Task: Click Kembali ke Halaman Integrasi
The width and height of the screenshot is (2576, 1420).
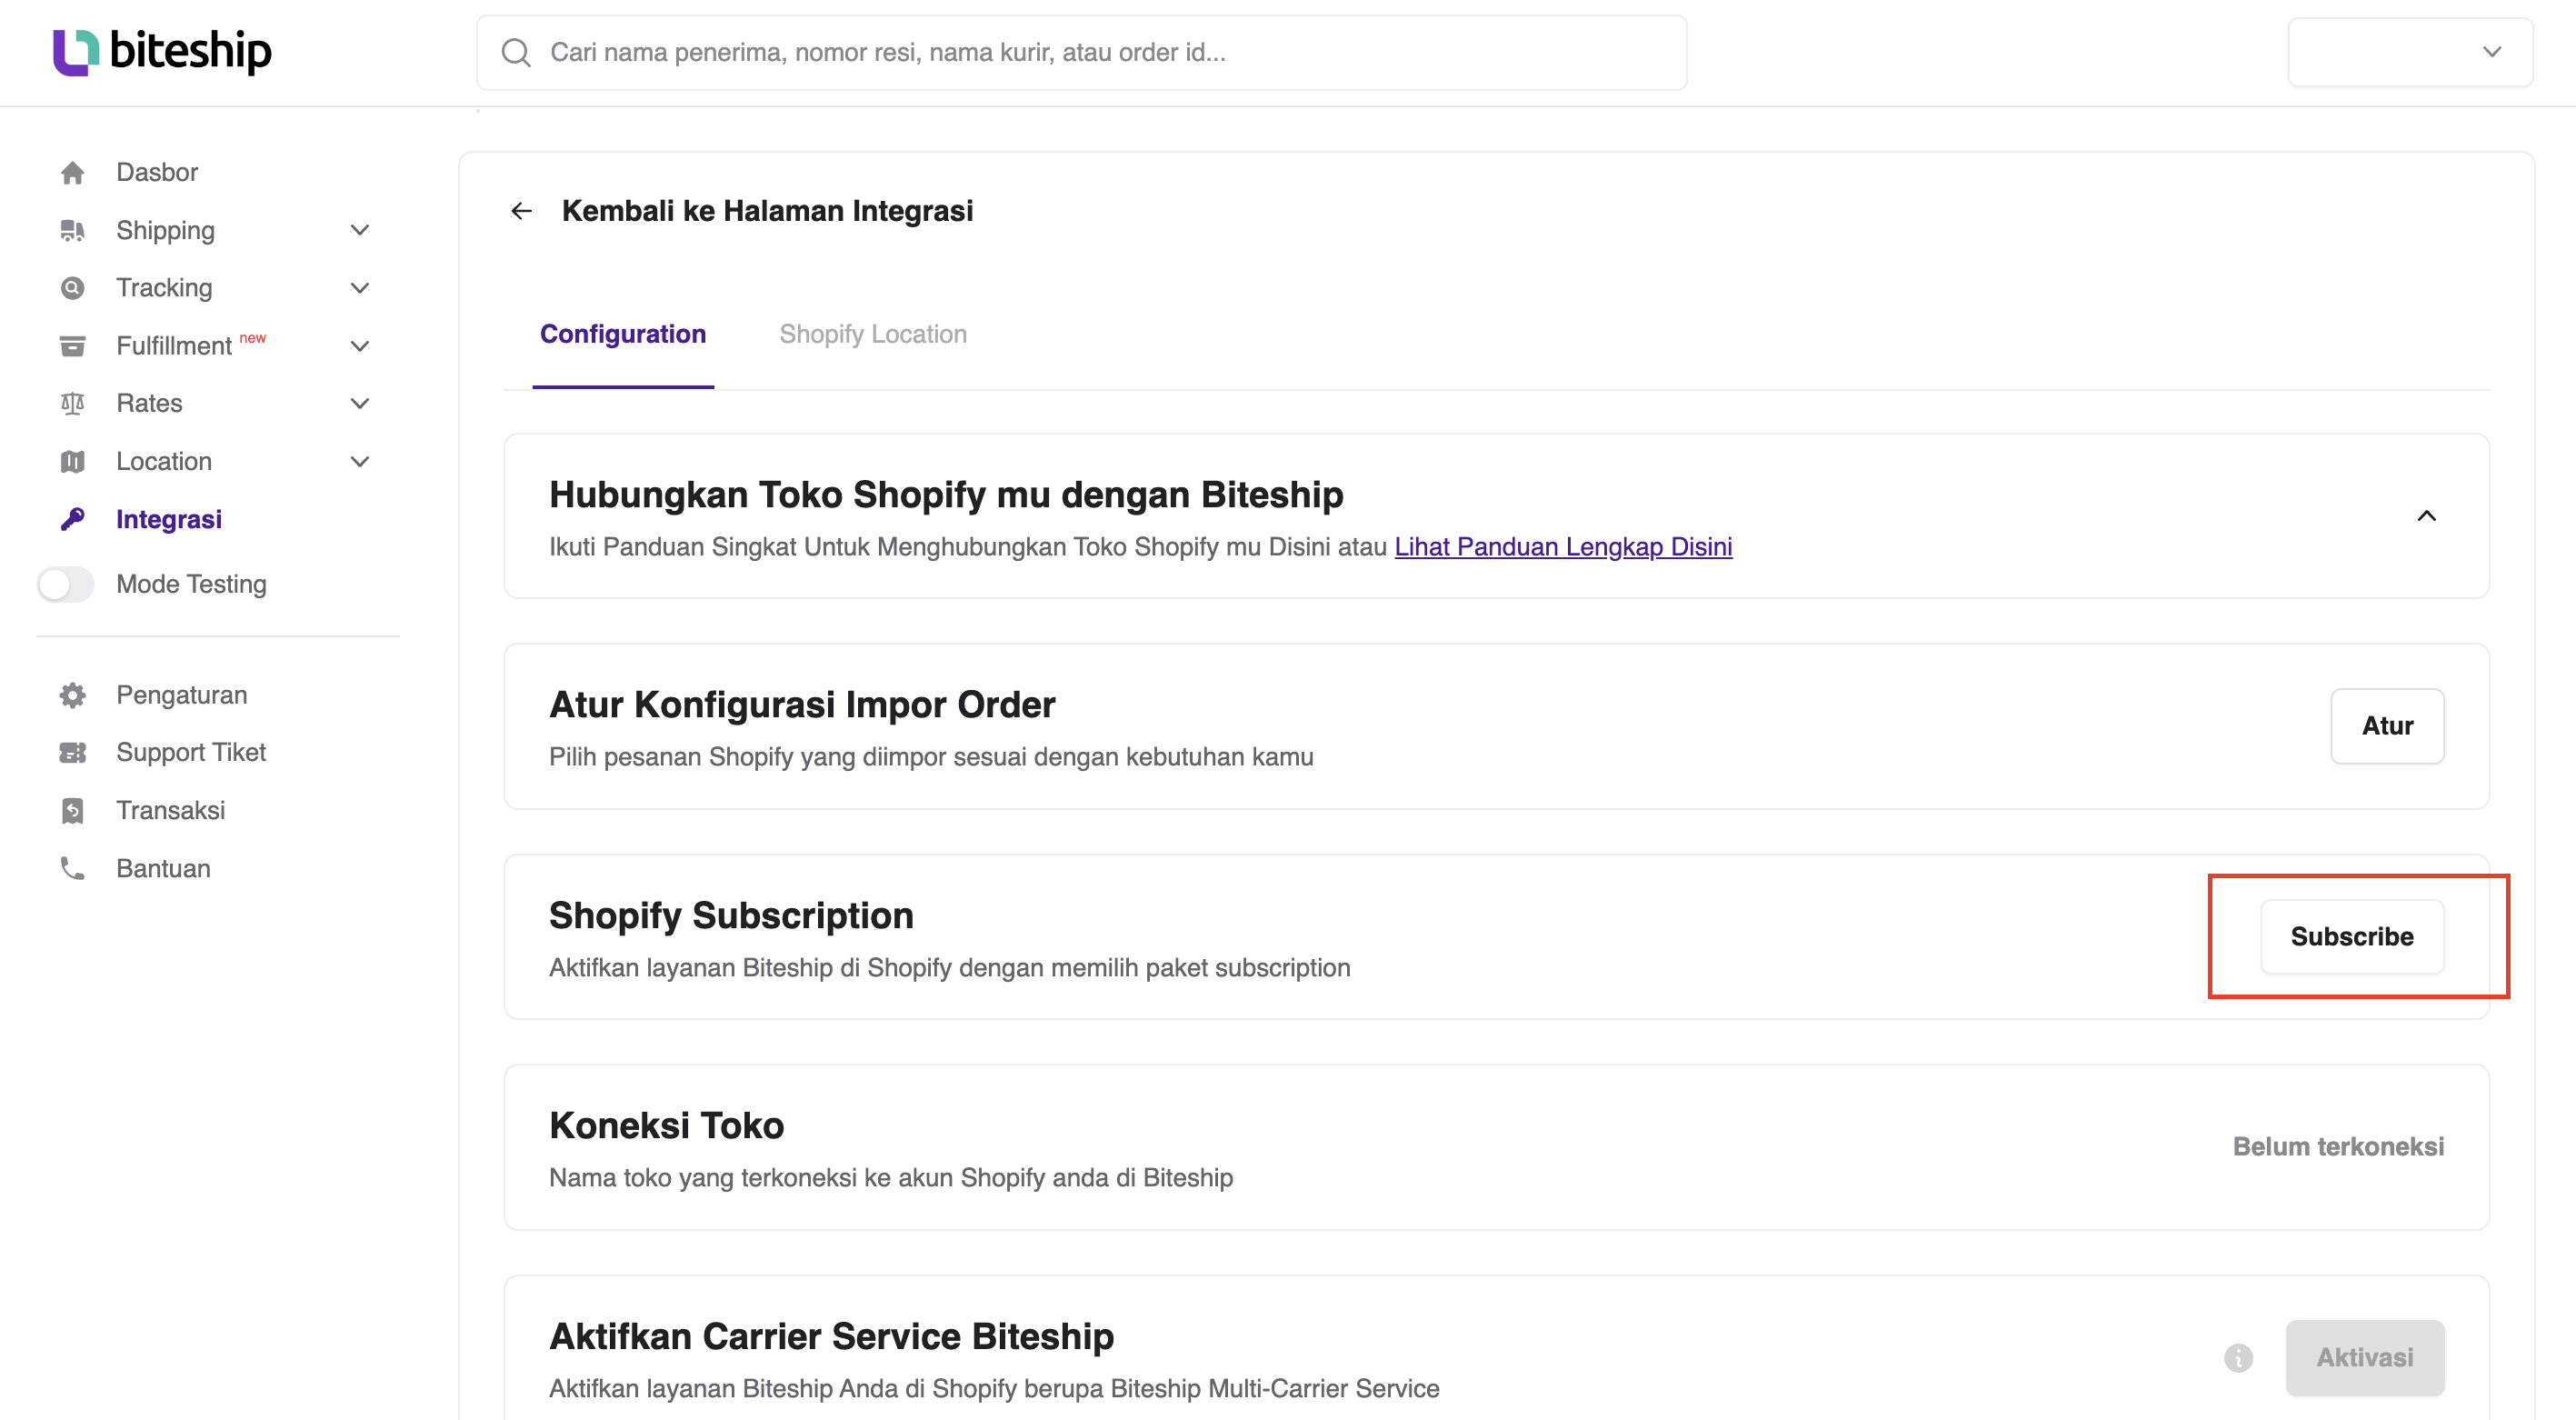Action: tap(767, 211)
